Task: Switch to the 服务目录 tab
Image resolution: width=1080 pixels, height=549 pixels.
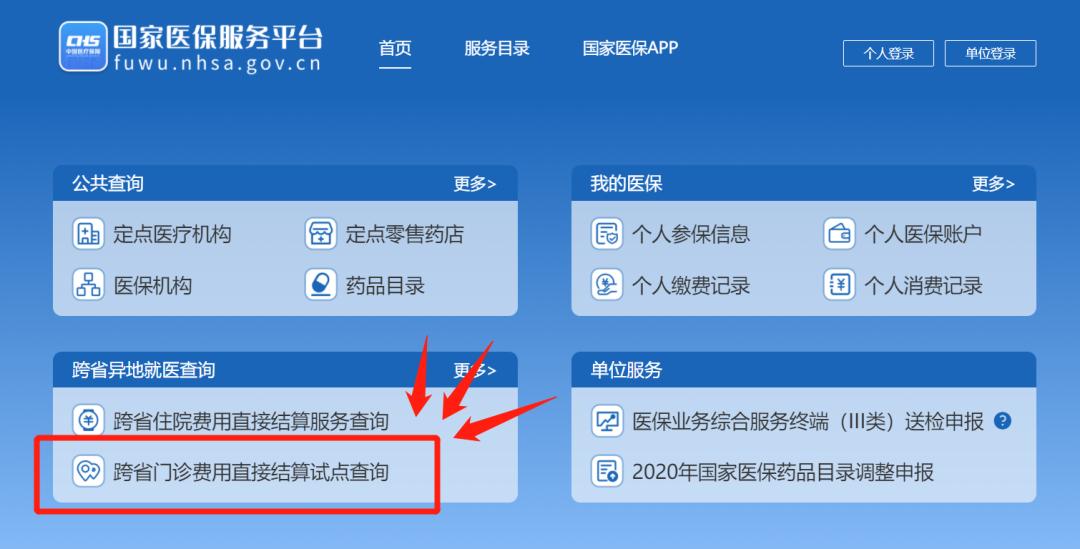Action: tap(497, 48)
